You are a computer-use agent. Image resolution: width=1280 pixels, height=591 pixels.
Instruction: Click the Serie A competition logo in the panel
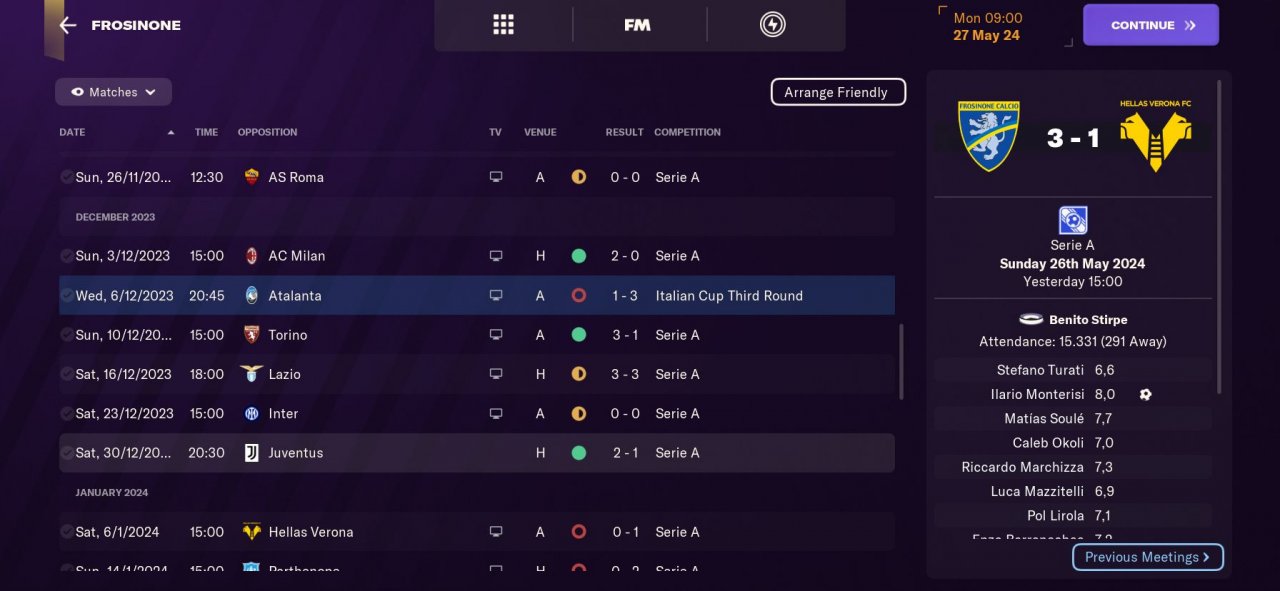(1072, 220)
